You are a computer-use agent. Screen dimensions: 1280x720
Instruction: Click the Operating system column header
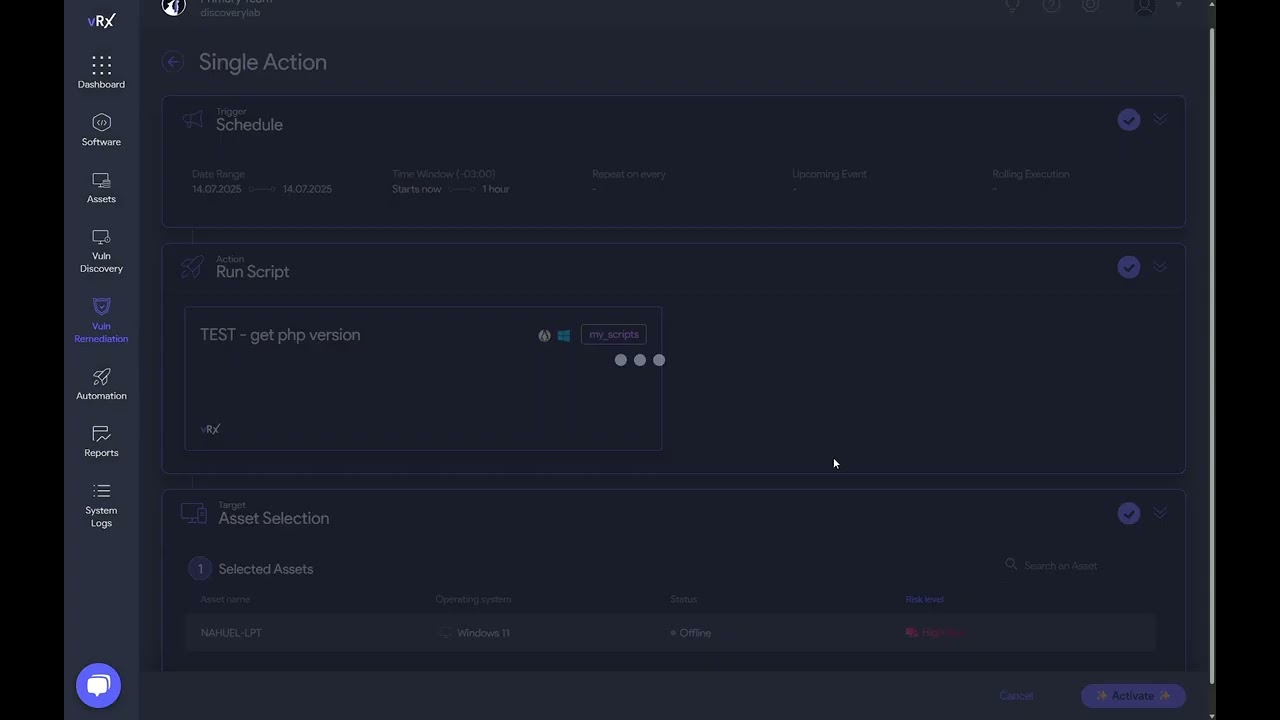click(x=473, y=600)
